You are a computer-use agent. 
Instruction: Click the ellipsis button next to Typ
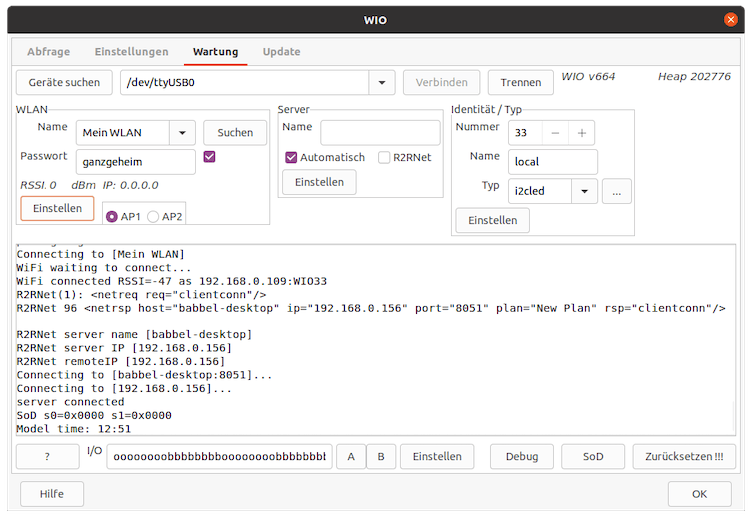tap(616, 191)
